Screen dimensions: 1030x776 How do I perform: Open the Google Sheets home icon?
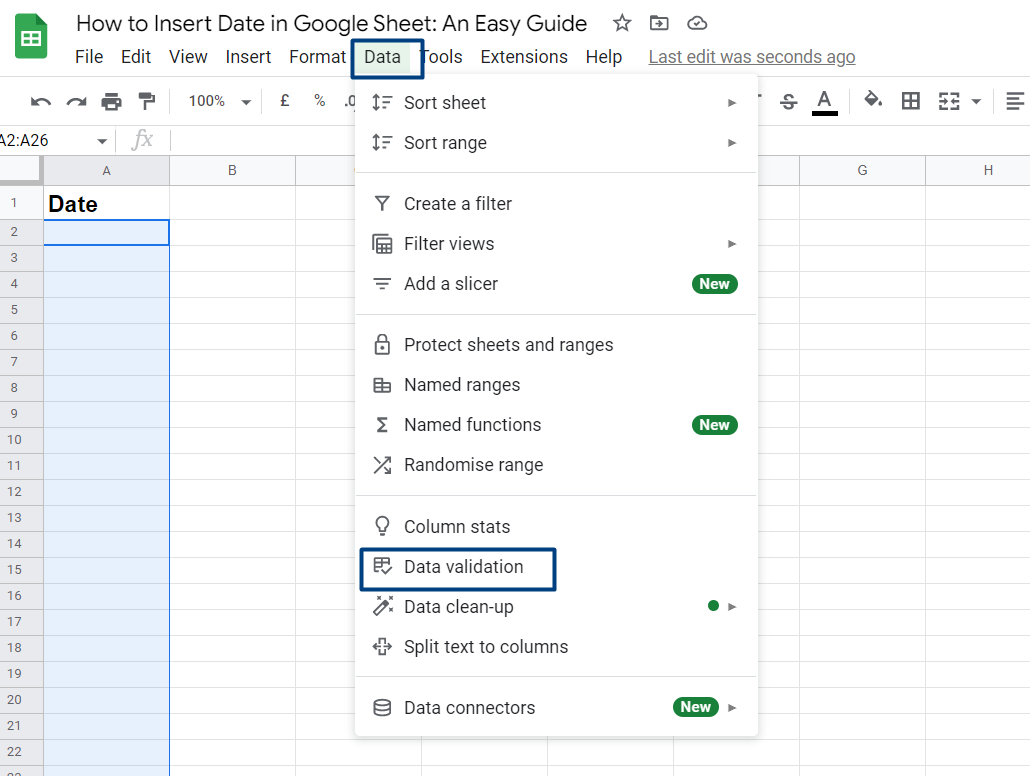coord(31,37)
